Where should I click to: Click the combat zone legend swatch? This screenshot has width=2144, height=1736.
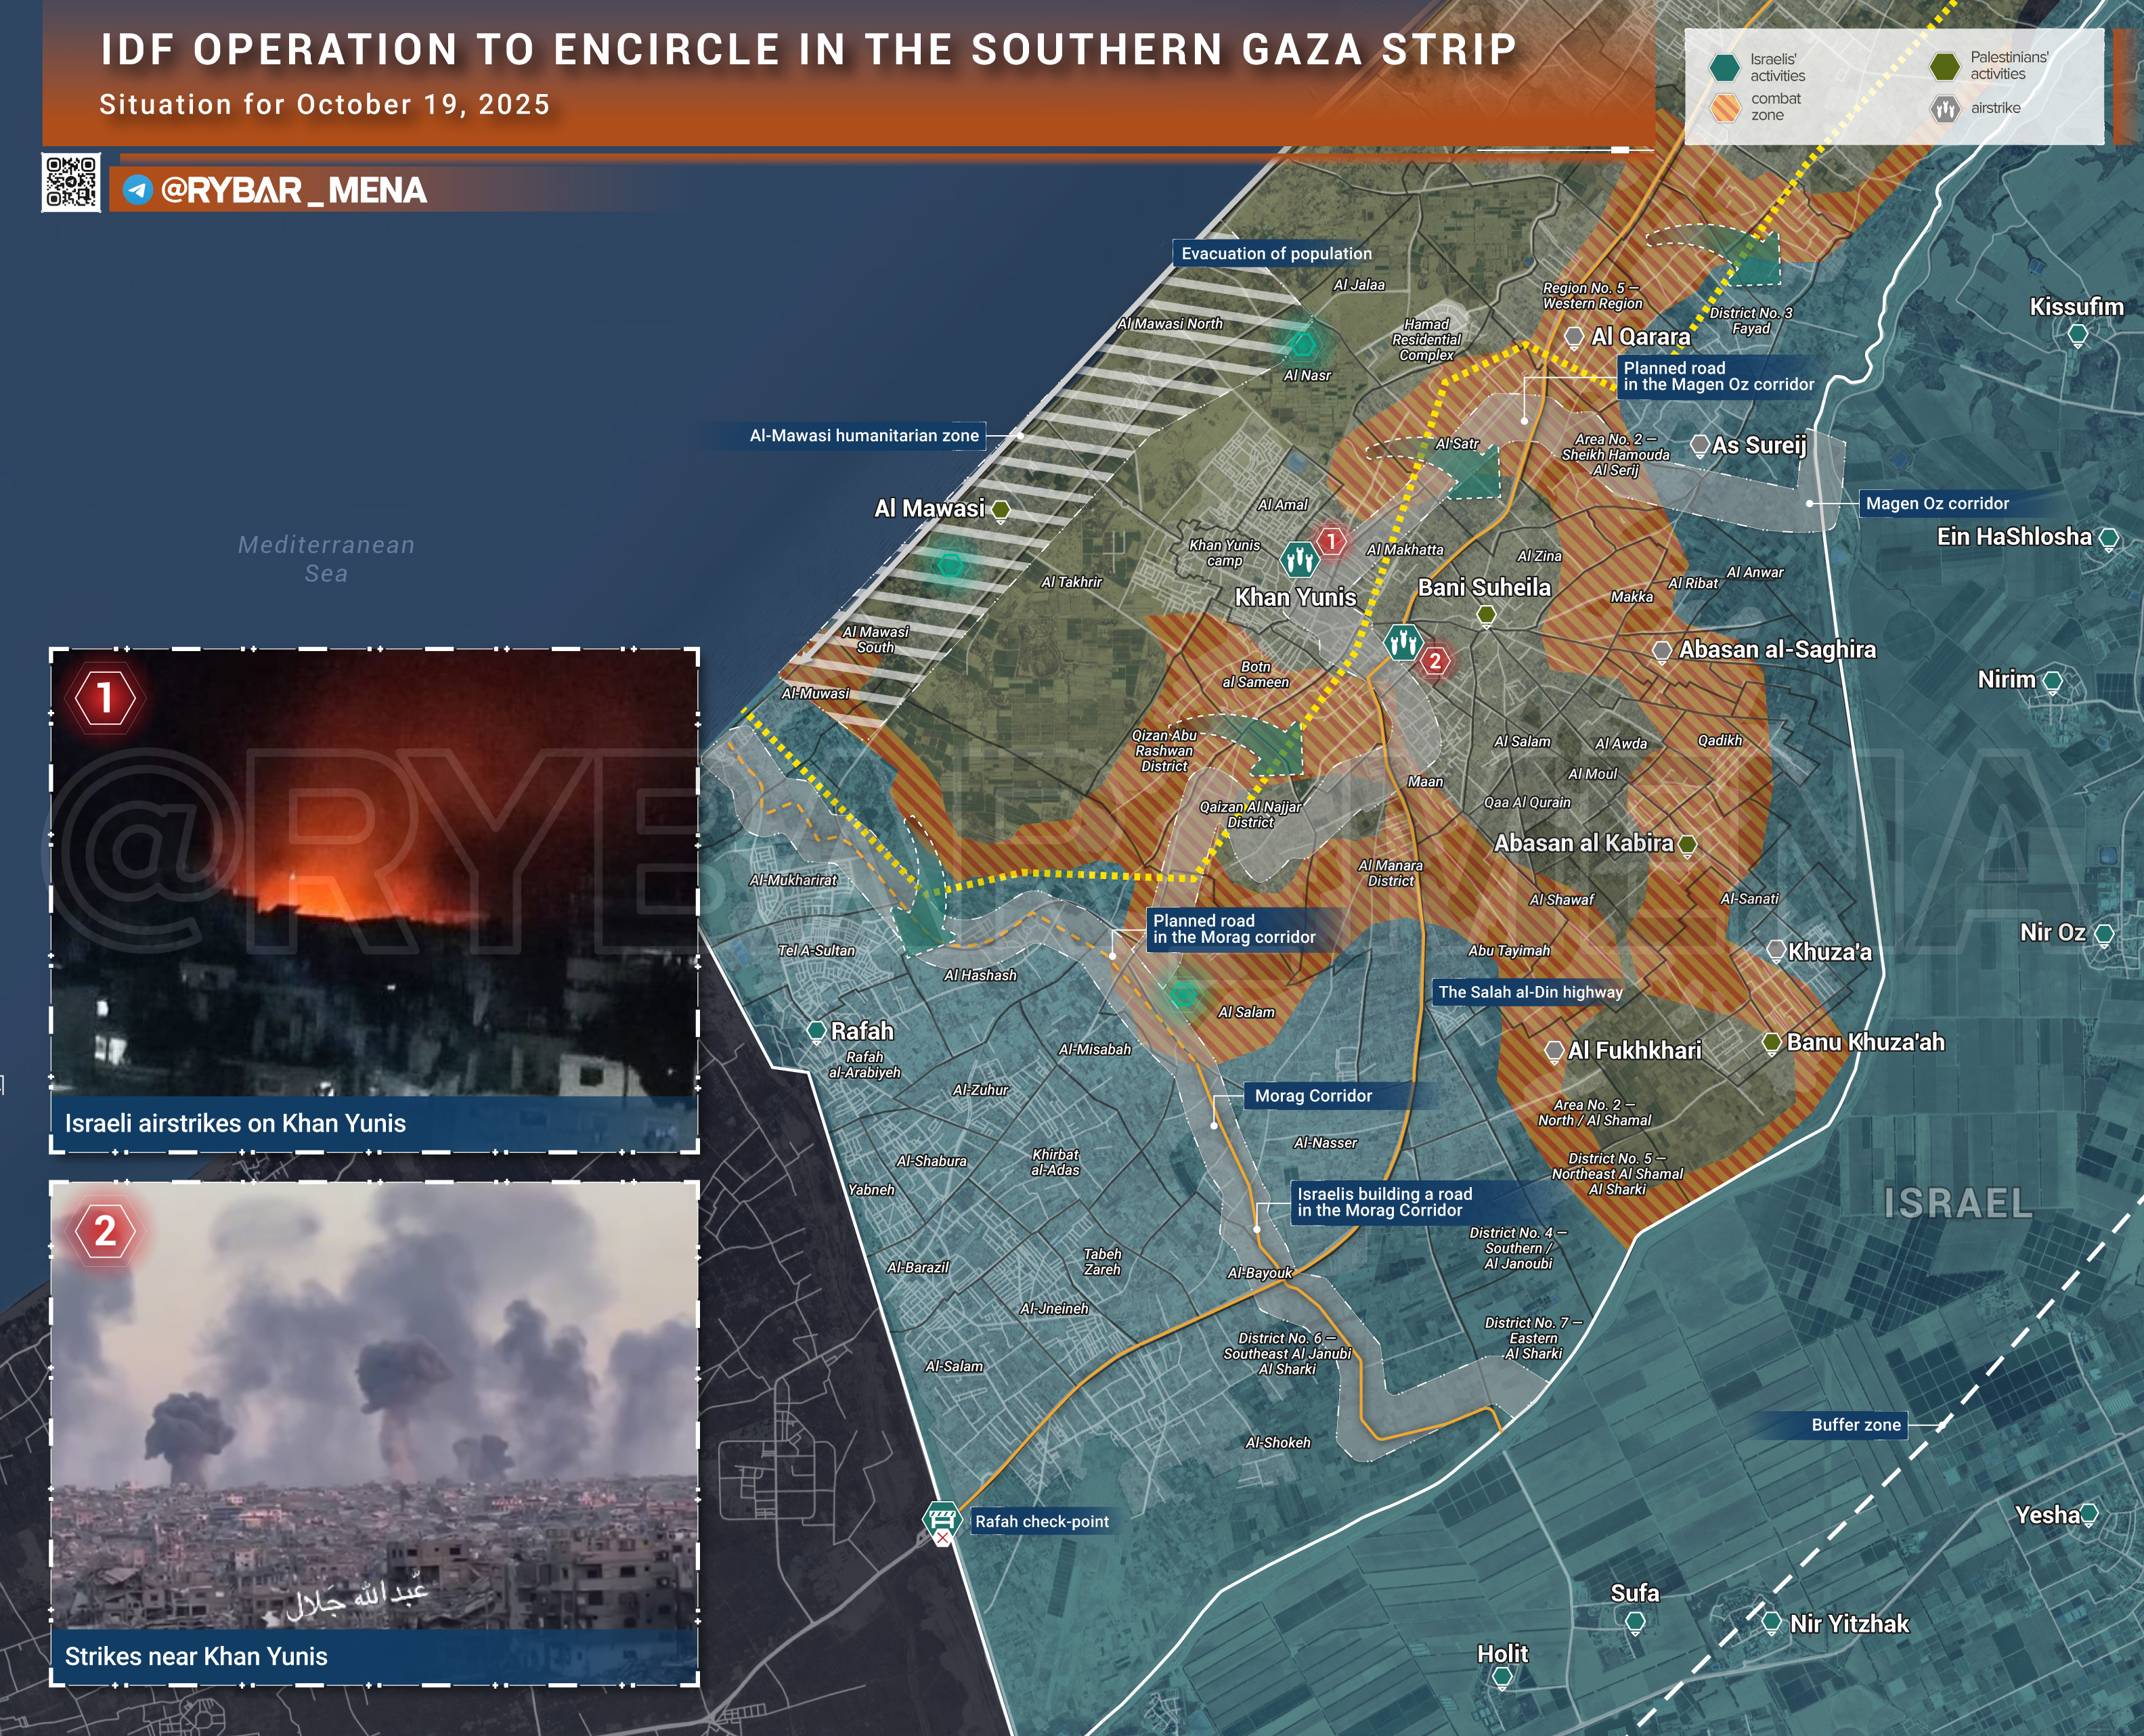pyautogui.click(x=1725, y=107)
